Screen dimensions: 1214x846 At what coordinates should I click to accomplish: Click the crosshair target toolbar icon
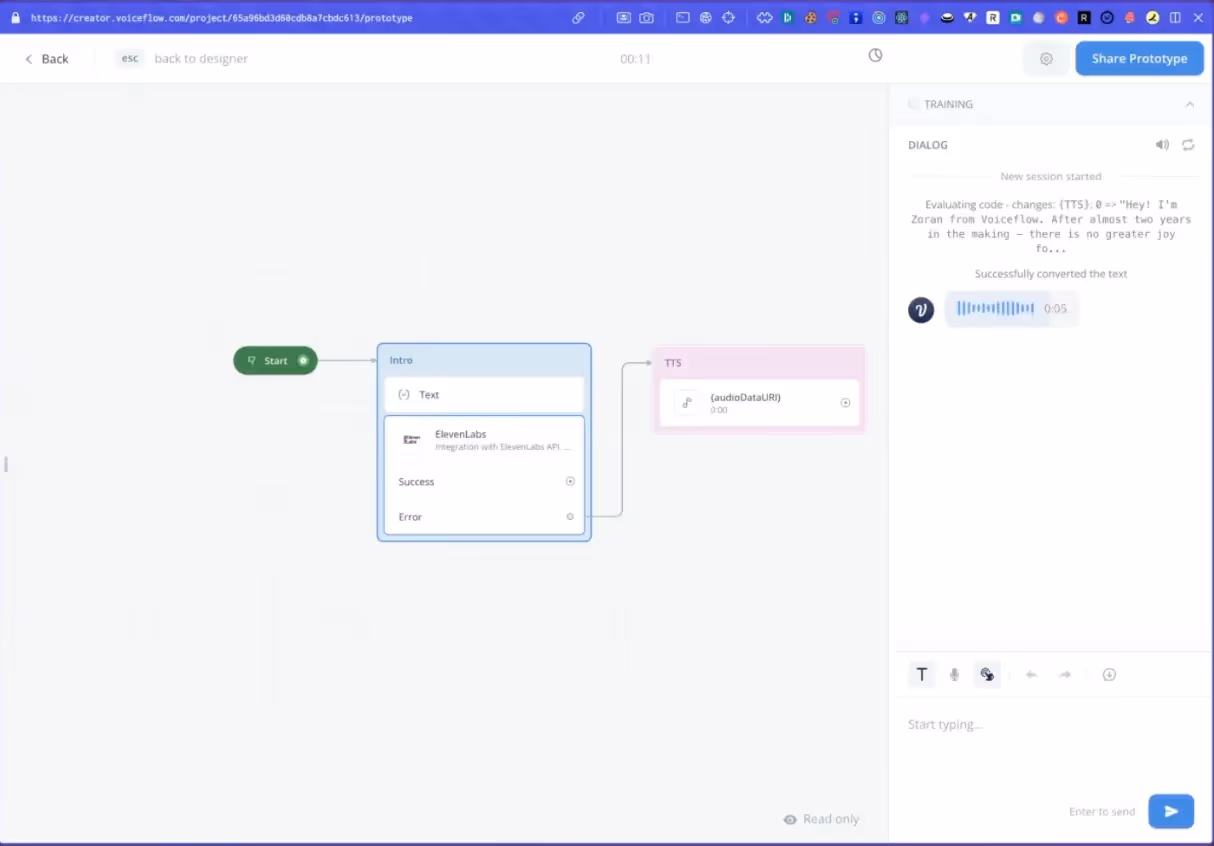[x=729, y=18]
